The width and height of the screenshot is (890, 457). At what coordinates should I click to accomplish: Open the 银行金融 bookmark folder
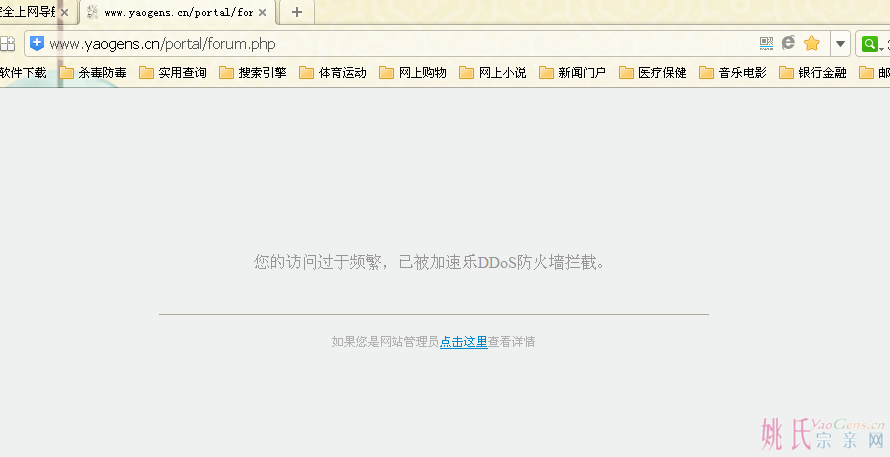pos(813,72)
